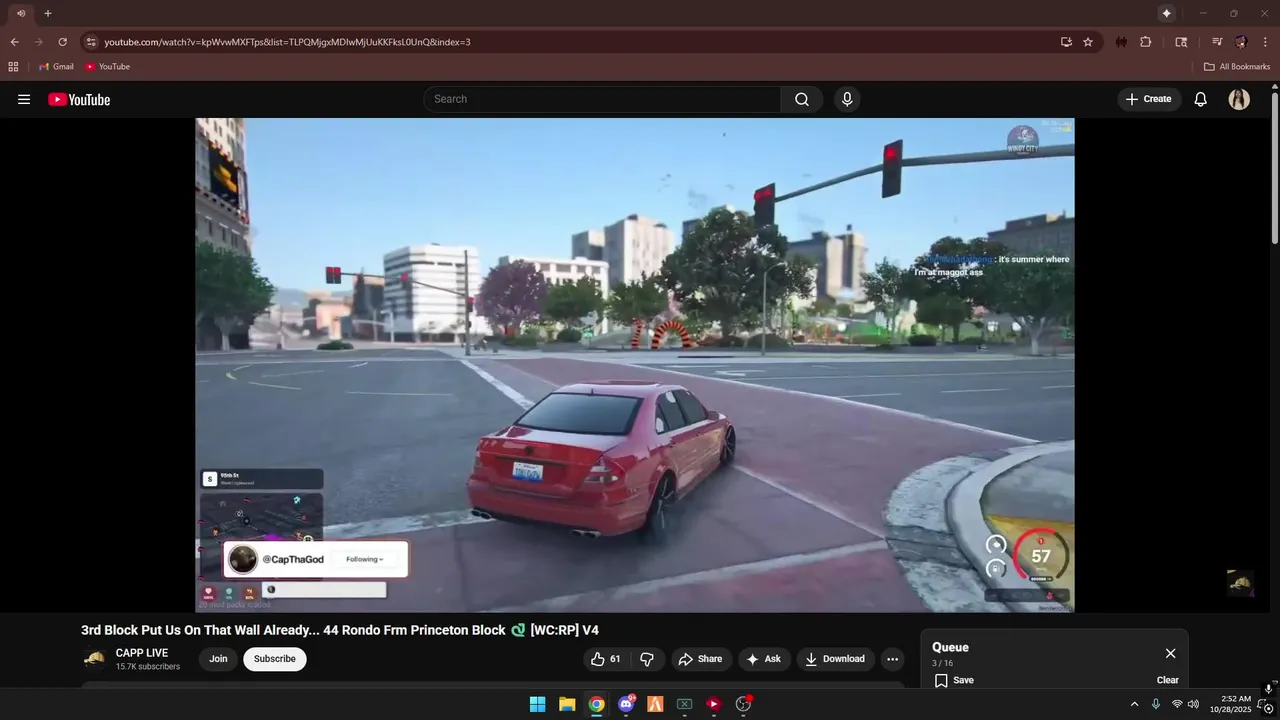
Task: Open Chrome profile avatar
Action: point(1241,42)
